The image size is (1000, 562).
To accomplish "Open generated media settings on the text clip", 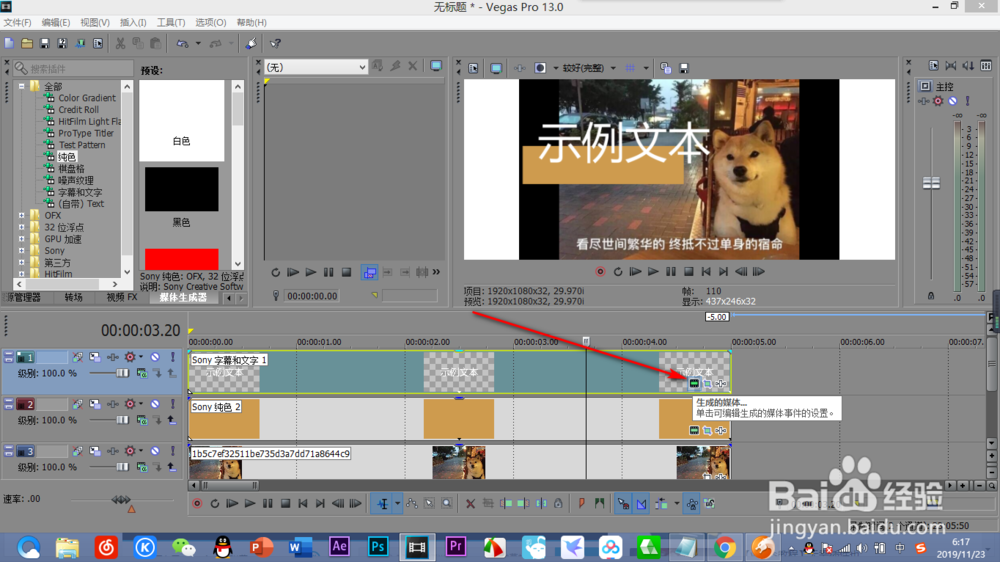I will [x=694, y=383].
